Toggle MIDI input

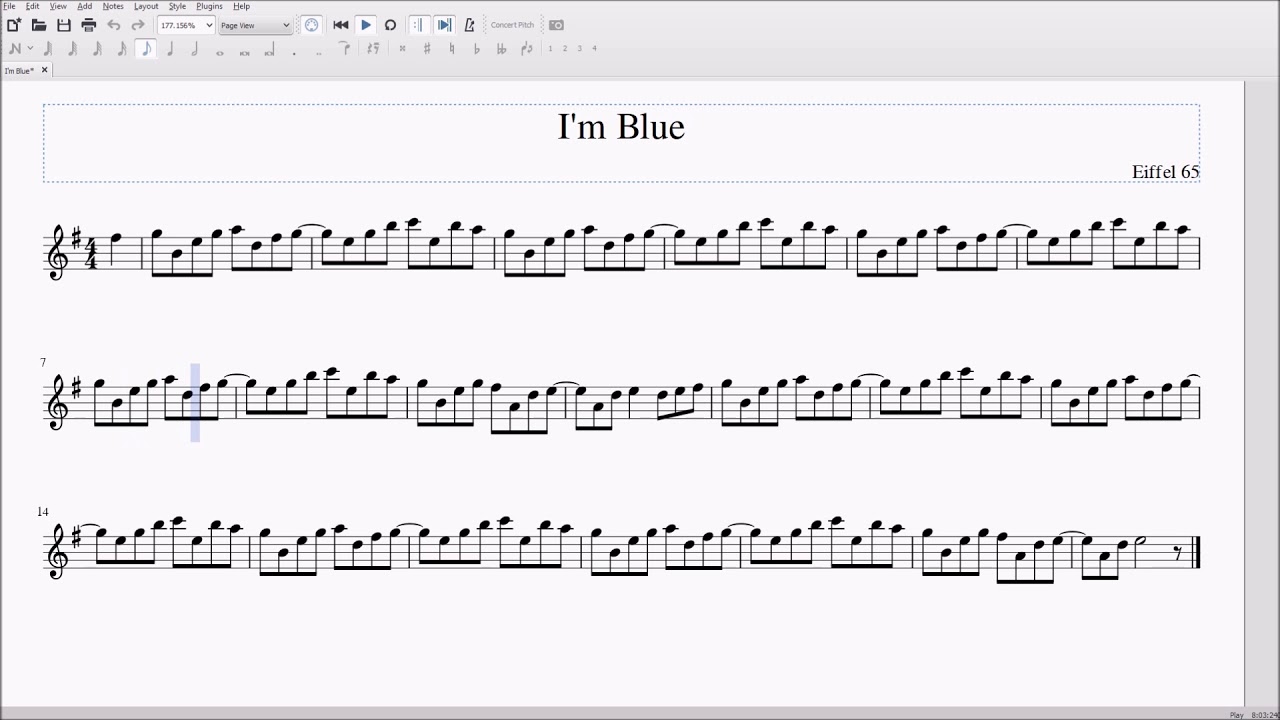[312, 25]
